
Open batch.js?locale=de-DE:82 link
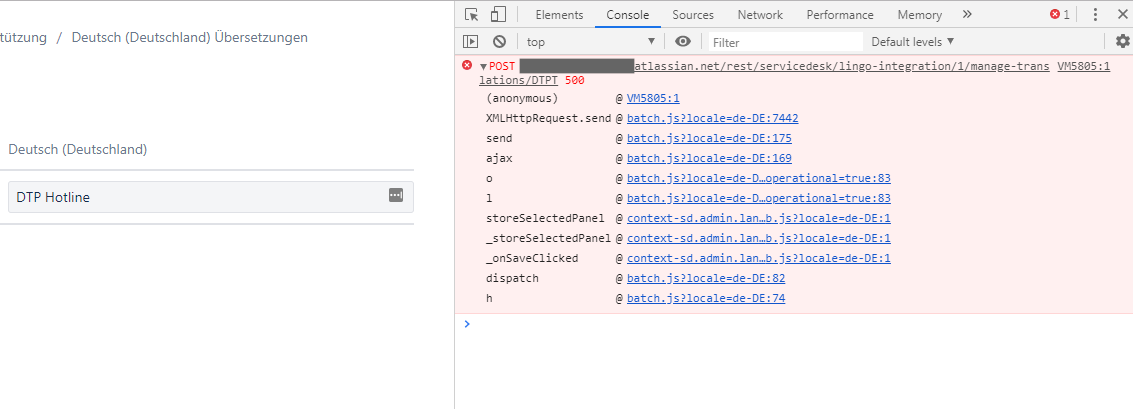pos(706,278)
